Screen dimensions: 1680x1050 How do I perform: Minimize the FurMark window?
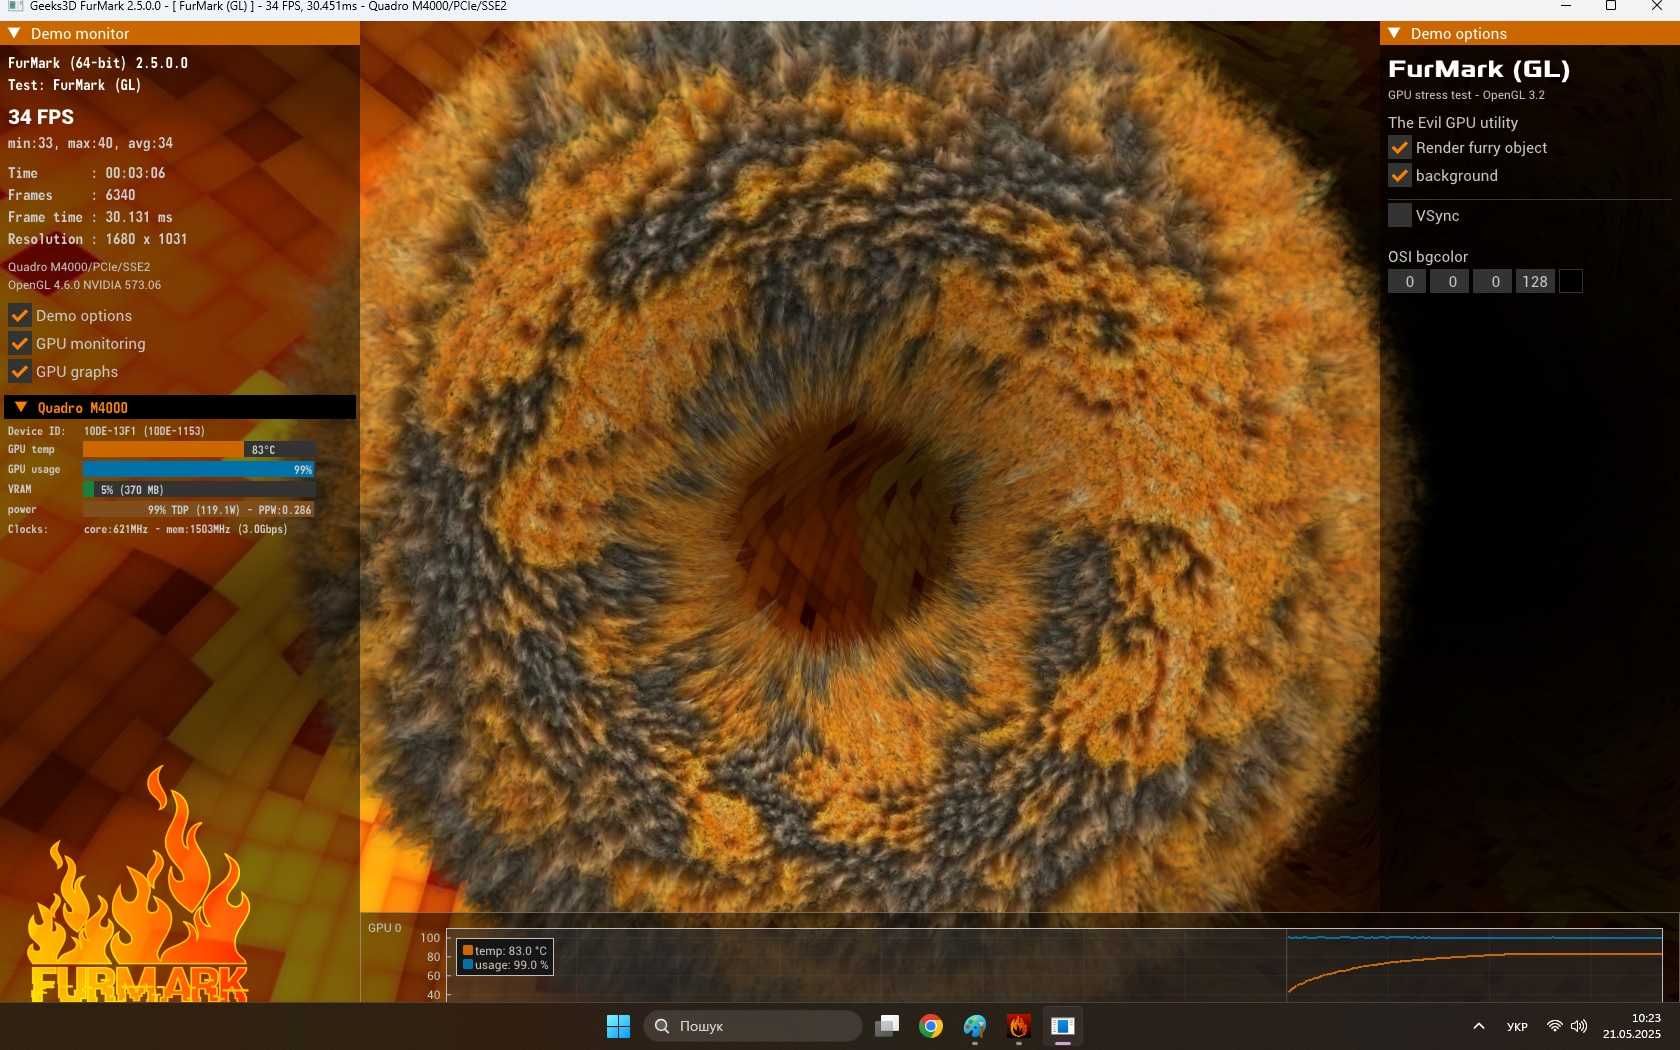tap(1566, 6)
